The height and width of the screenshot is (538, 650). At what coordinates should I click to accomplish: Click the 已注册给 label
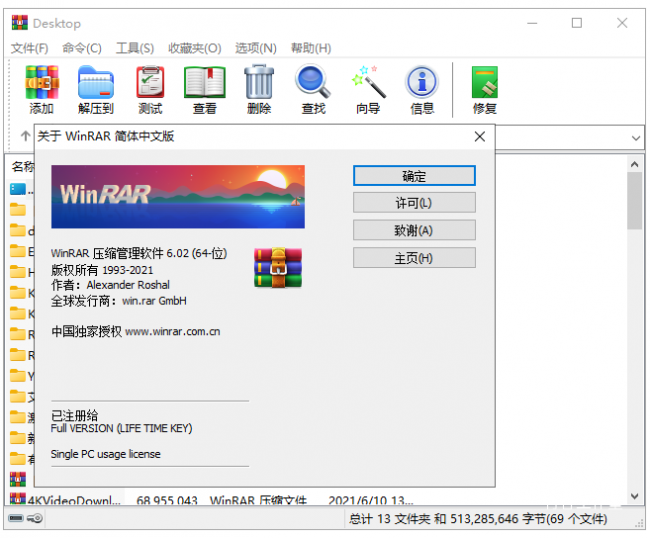74,415
